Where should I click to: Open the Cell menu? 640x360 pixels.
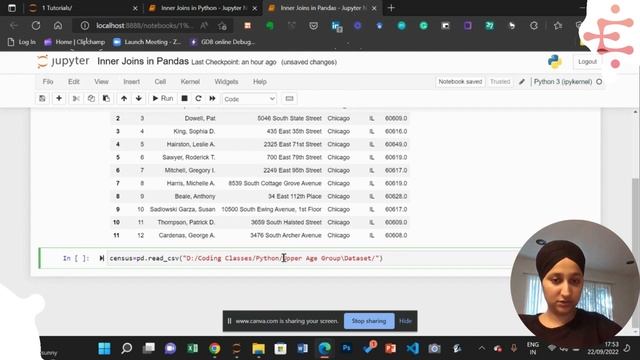coord(160,82)
